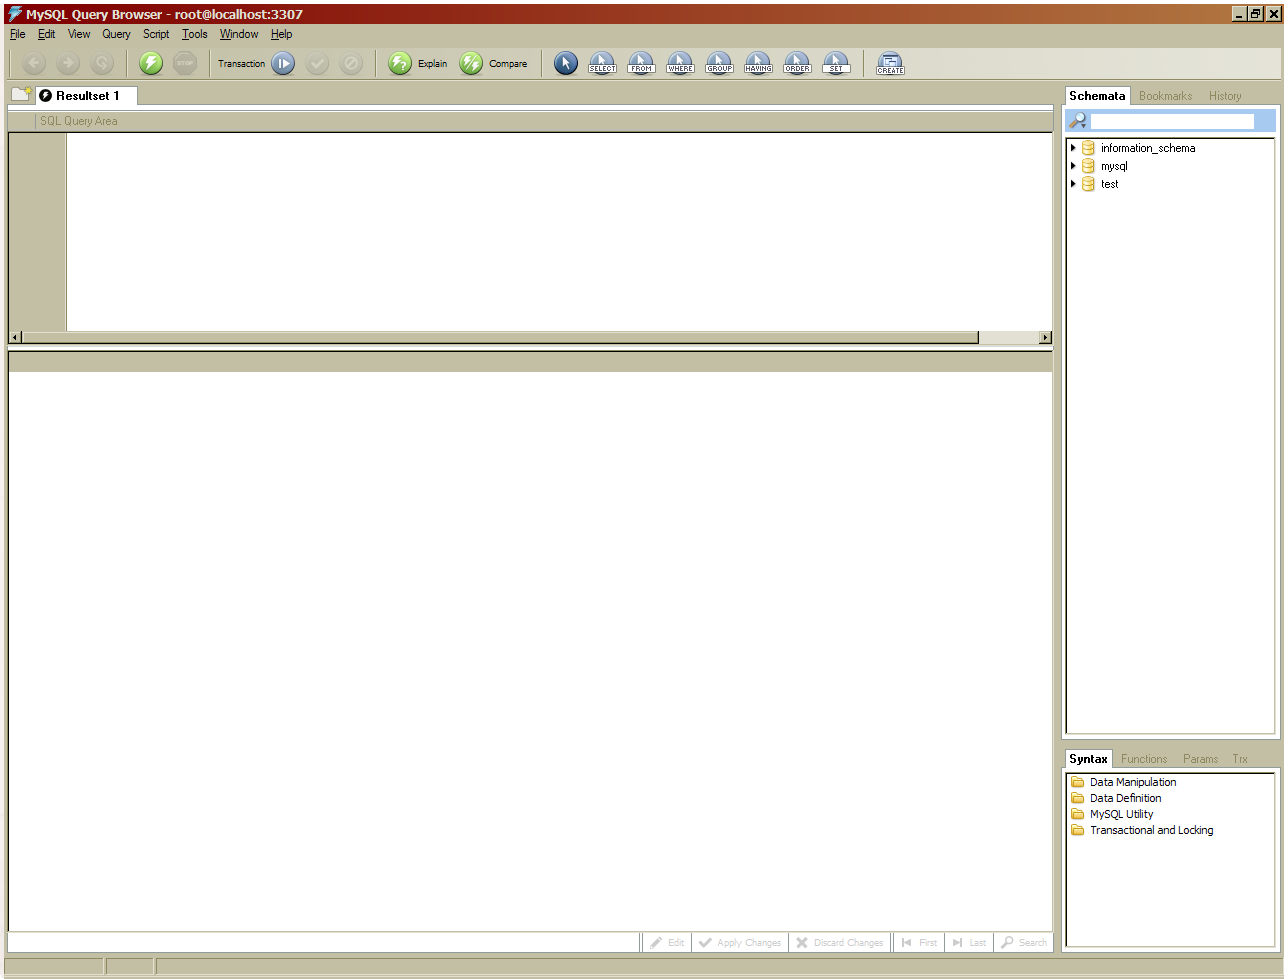
Task: Open the schemata search magnifier options
Action: click(x=1078, y=121)
